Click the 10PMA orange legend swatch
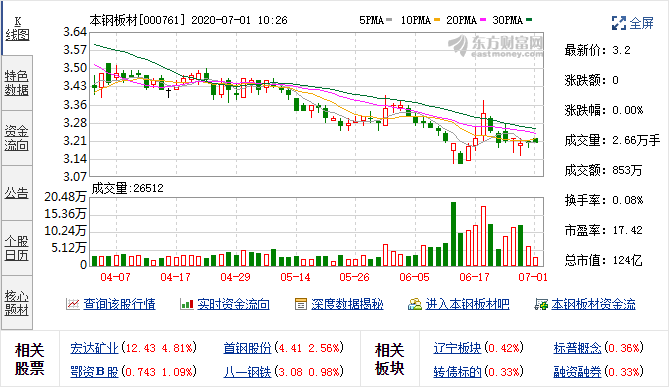The height and width of the screenshot is (387, 670). point(437,20)
